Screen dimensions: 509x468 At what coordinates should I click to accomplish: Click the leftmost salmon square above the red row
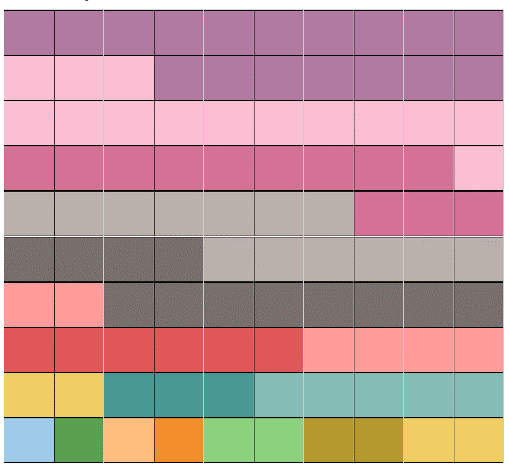click(x=29, y=305)
